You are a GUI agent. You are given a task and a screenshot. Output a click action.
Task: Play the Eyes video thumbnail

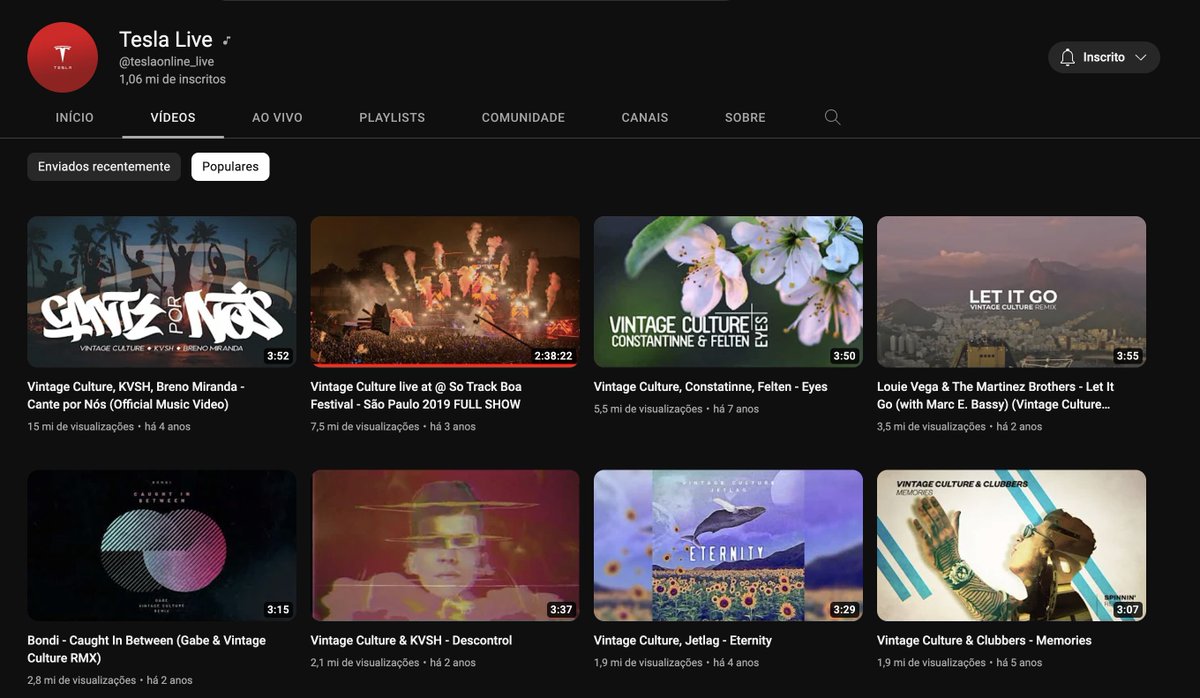728,292
